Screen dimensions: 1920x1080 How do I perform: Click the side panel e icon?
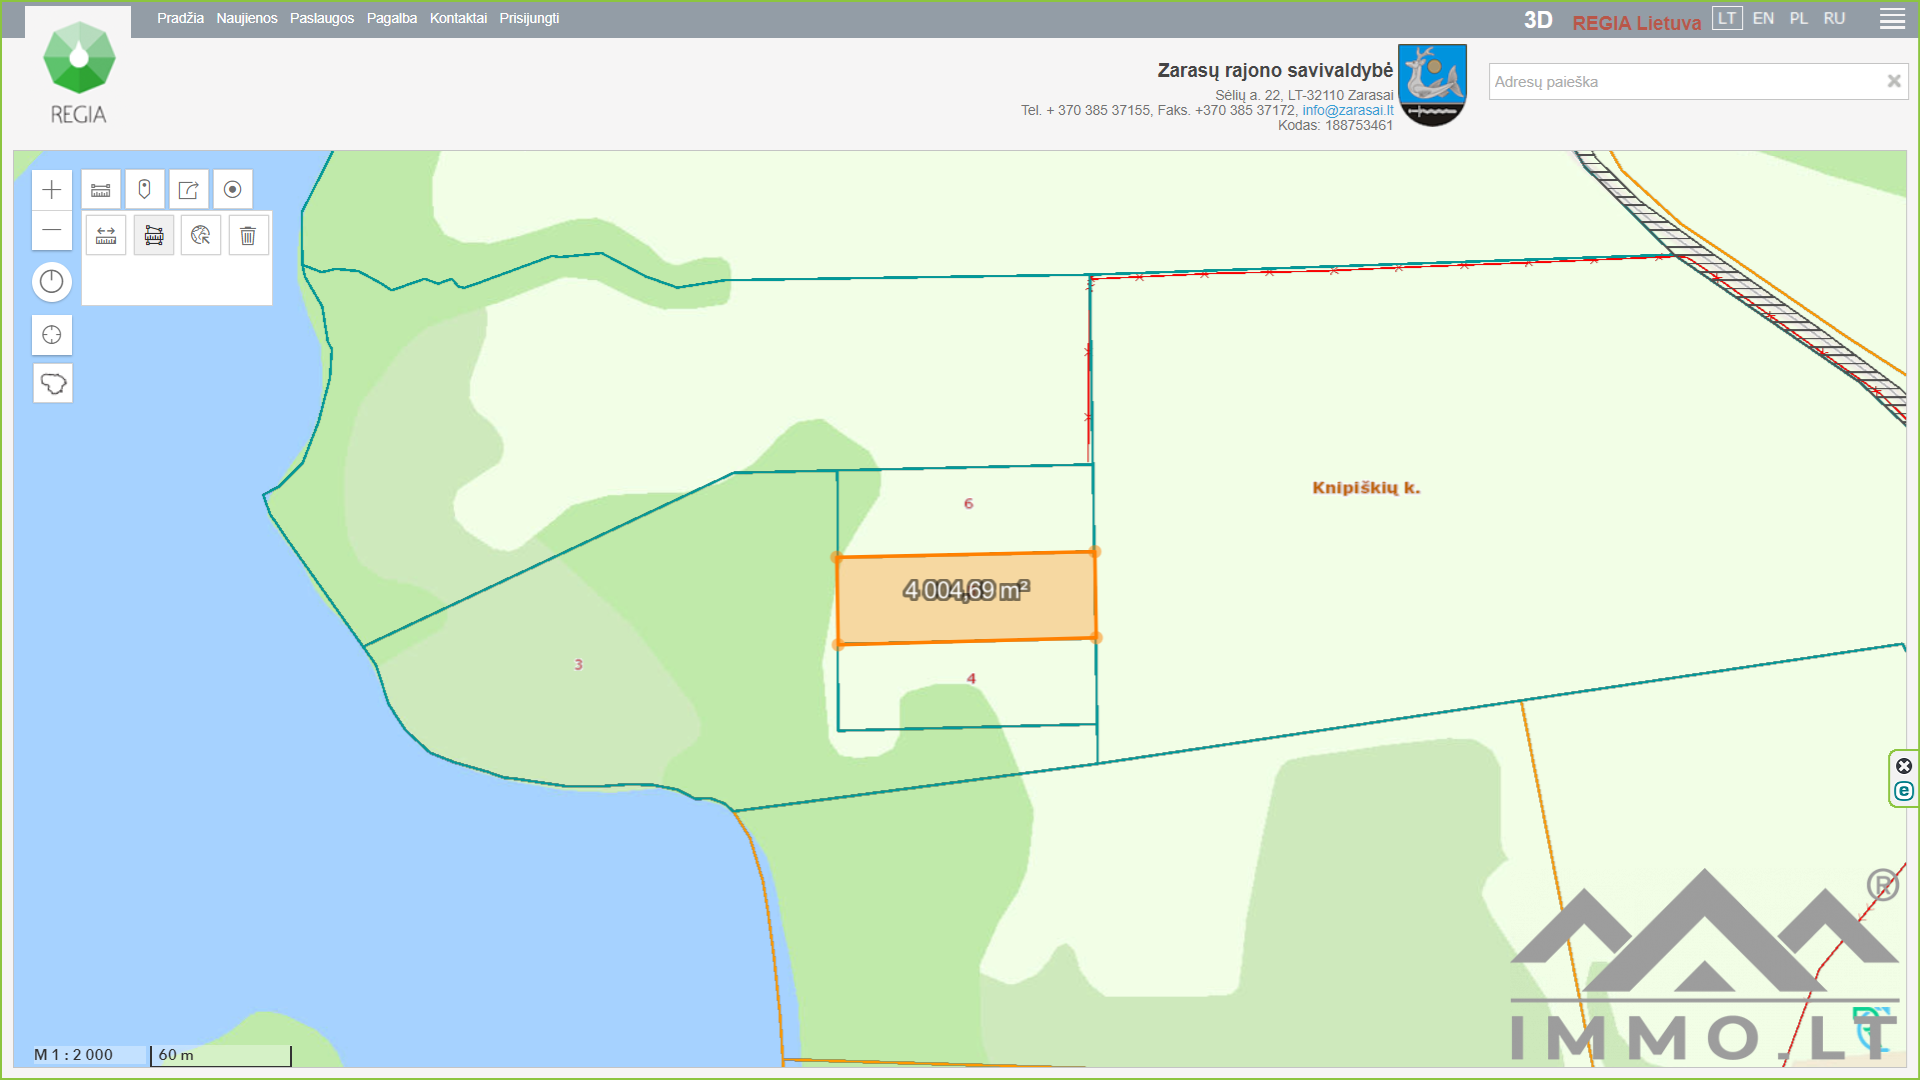point(1904,791)
